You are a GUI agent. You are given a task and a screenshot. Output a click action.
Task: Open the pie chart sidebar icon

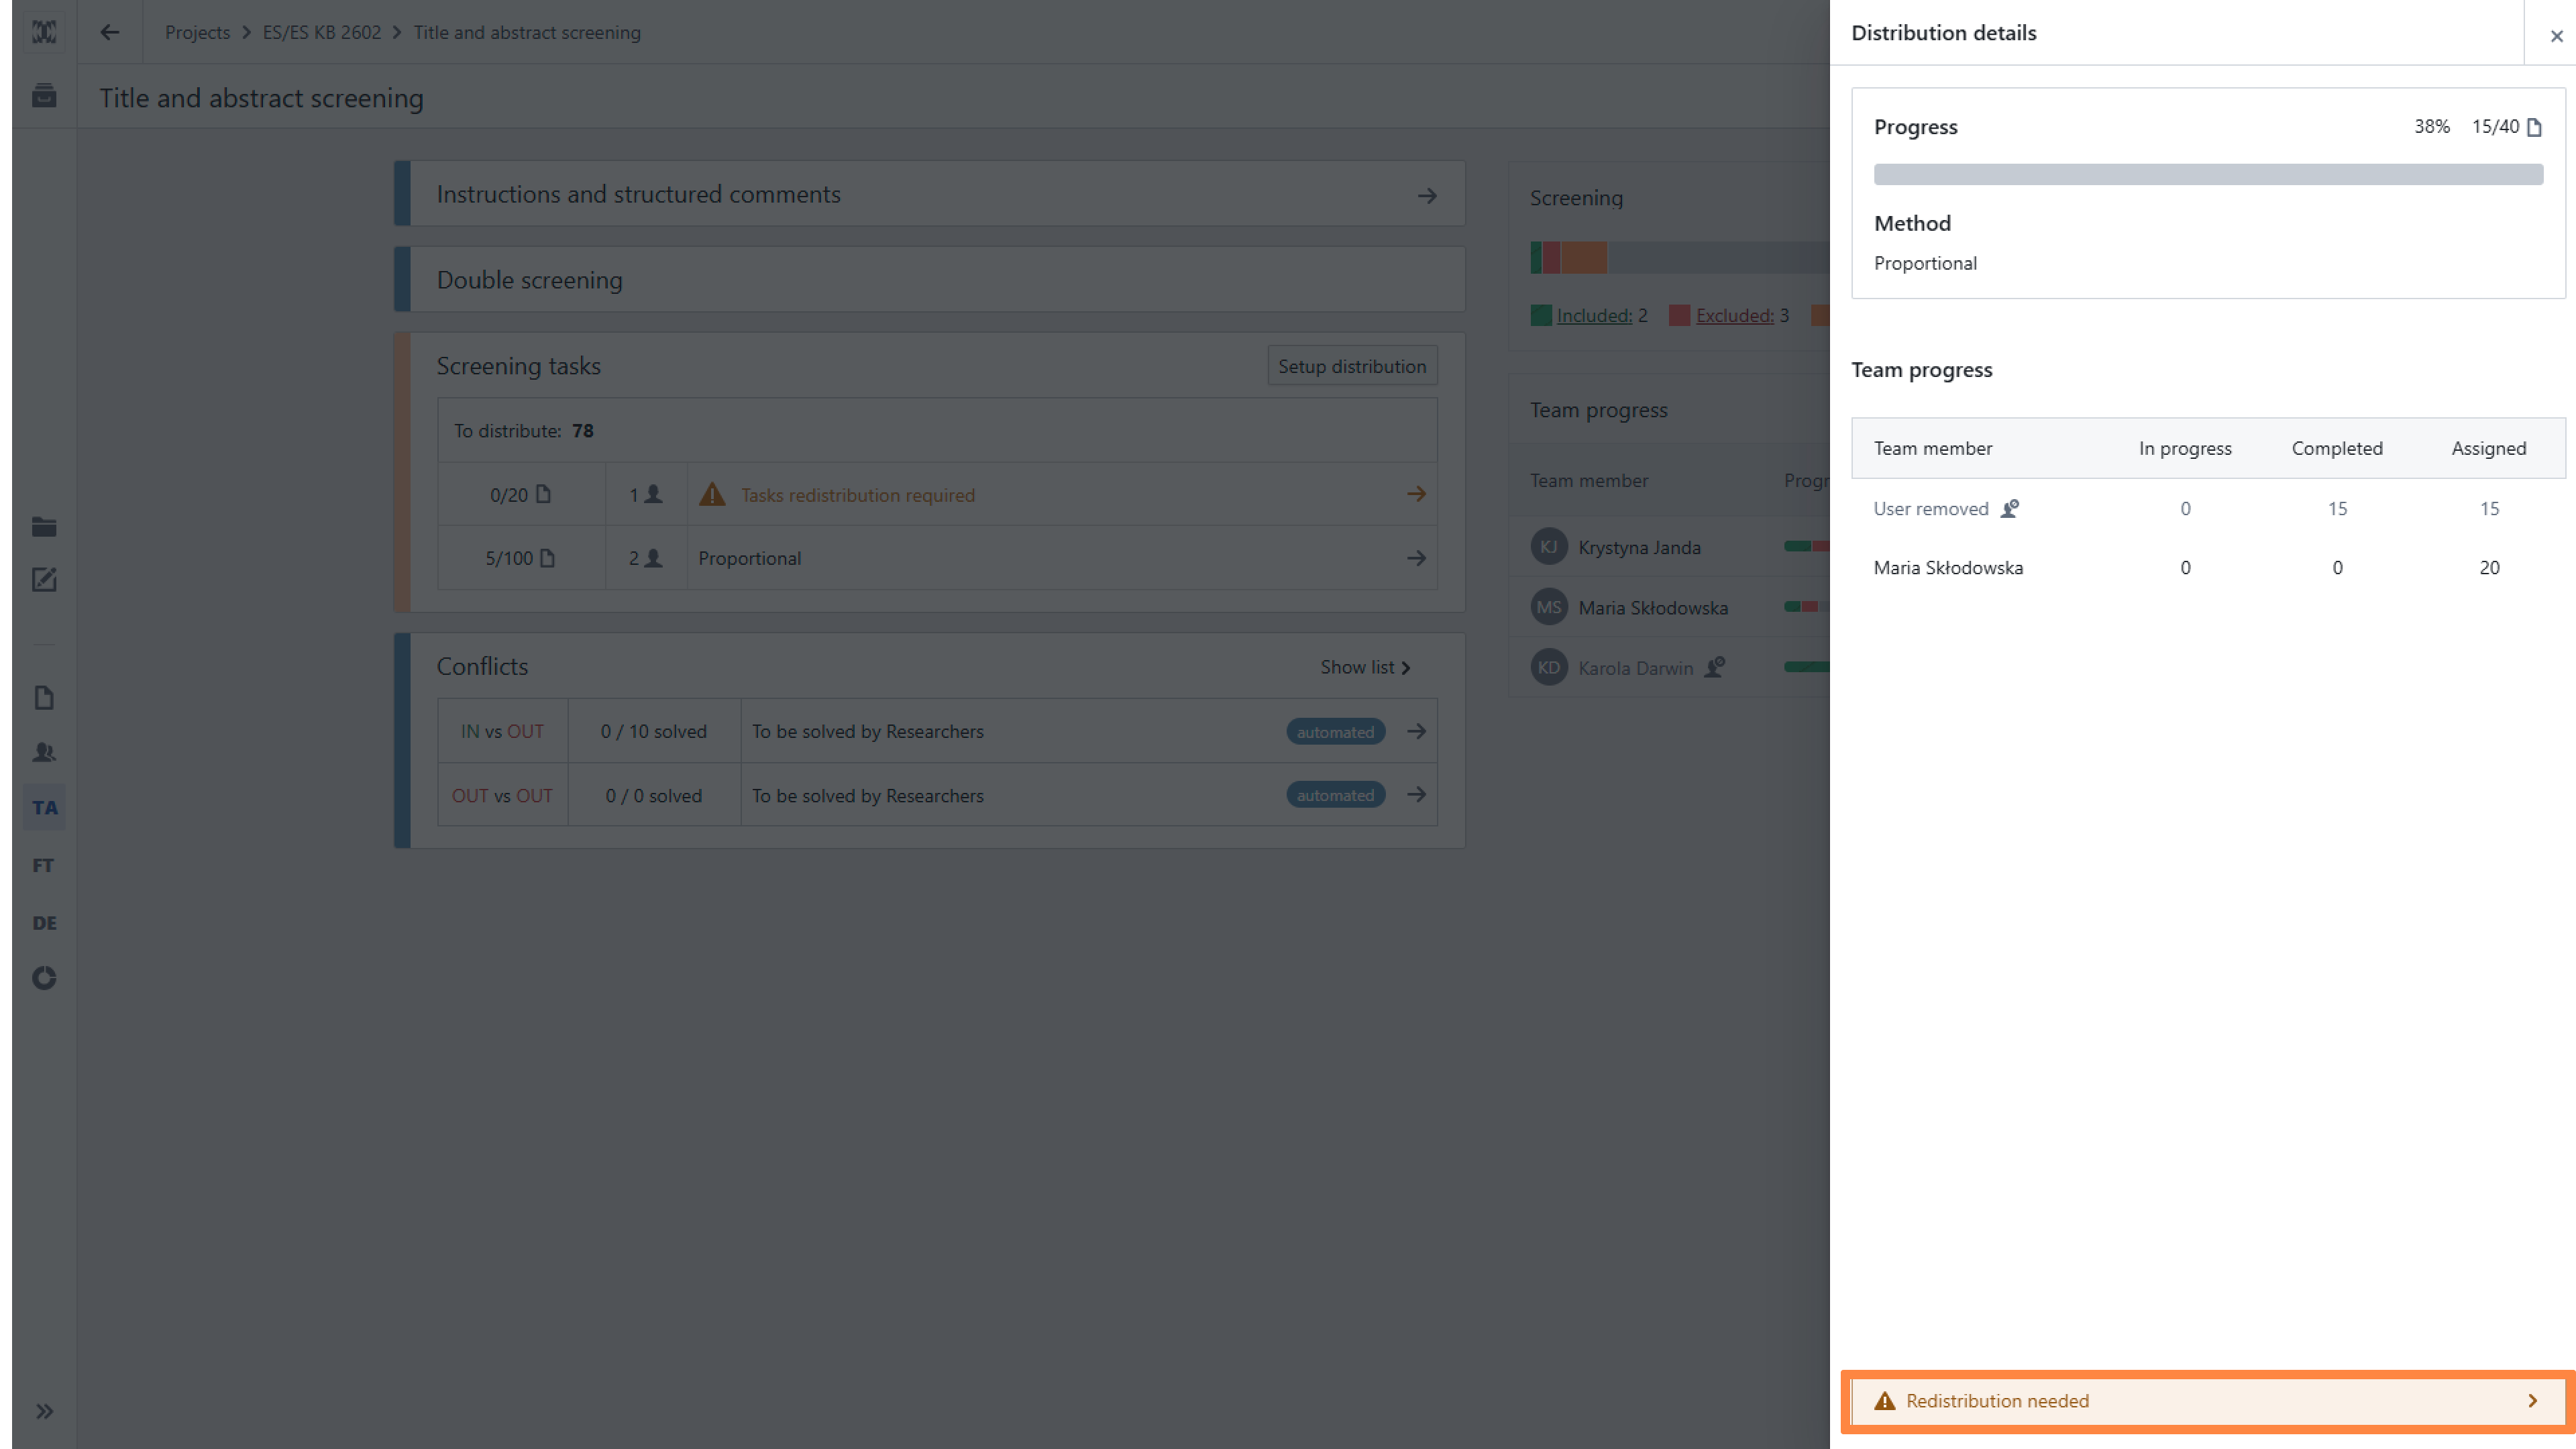[x=44, y=978]
